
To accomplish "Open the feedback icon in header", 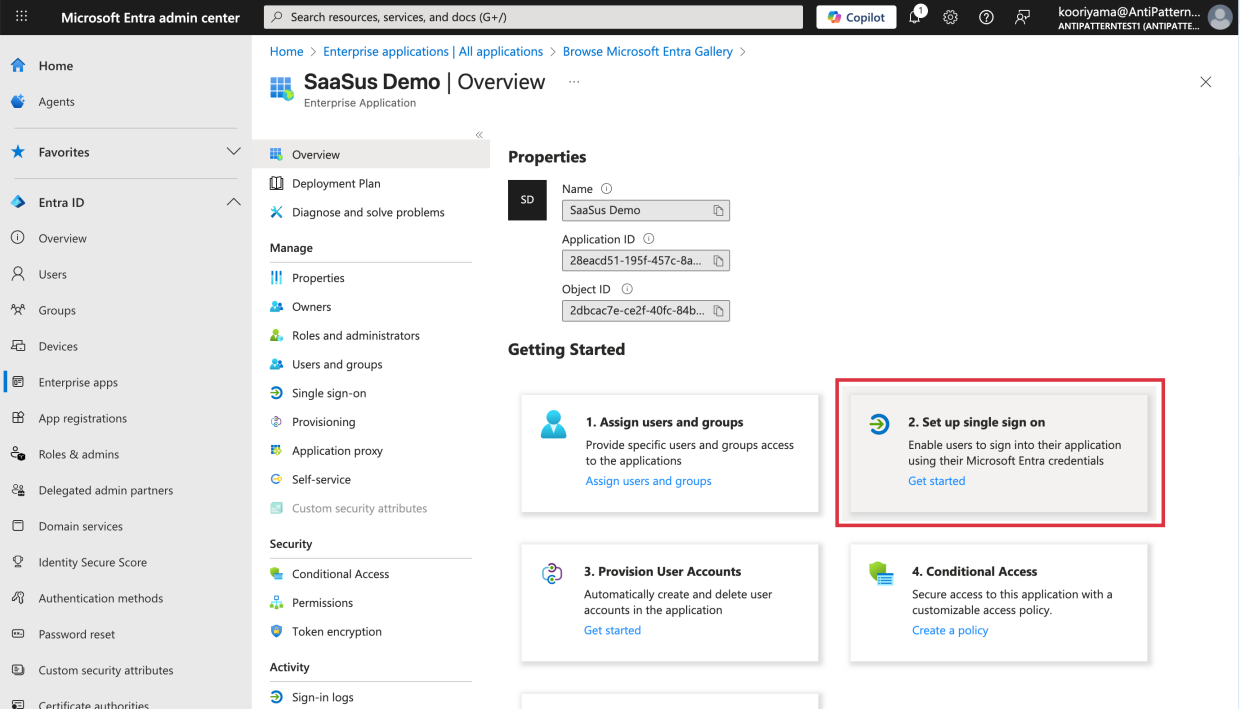I will coord(1022,17).
